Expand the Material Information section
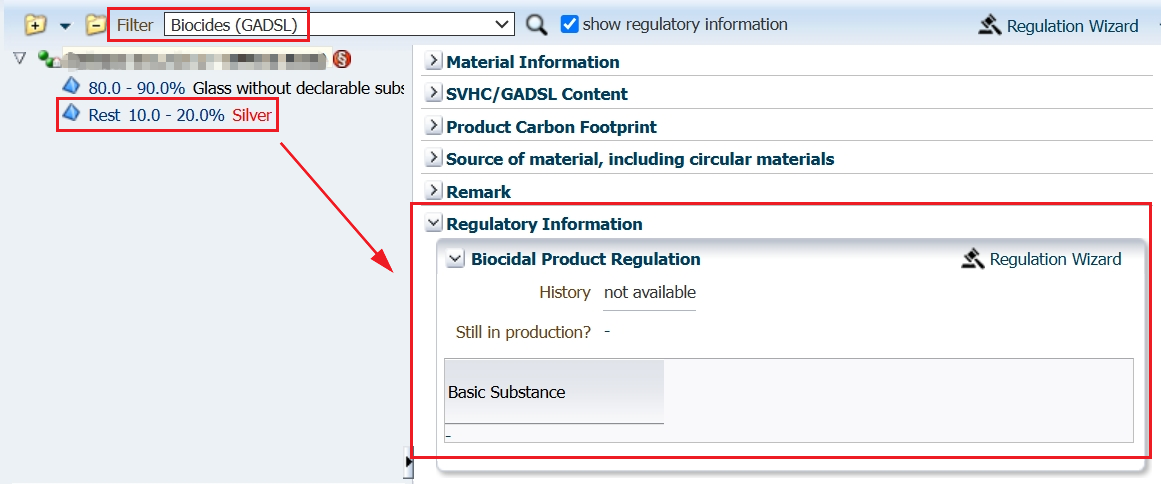 pos(434,61)
